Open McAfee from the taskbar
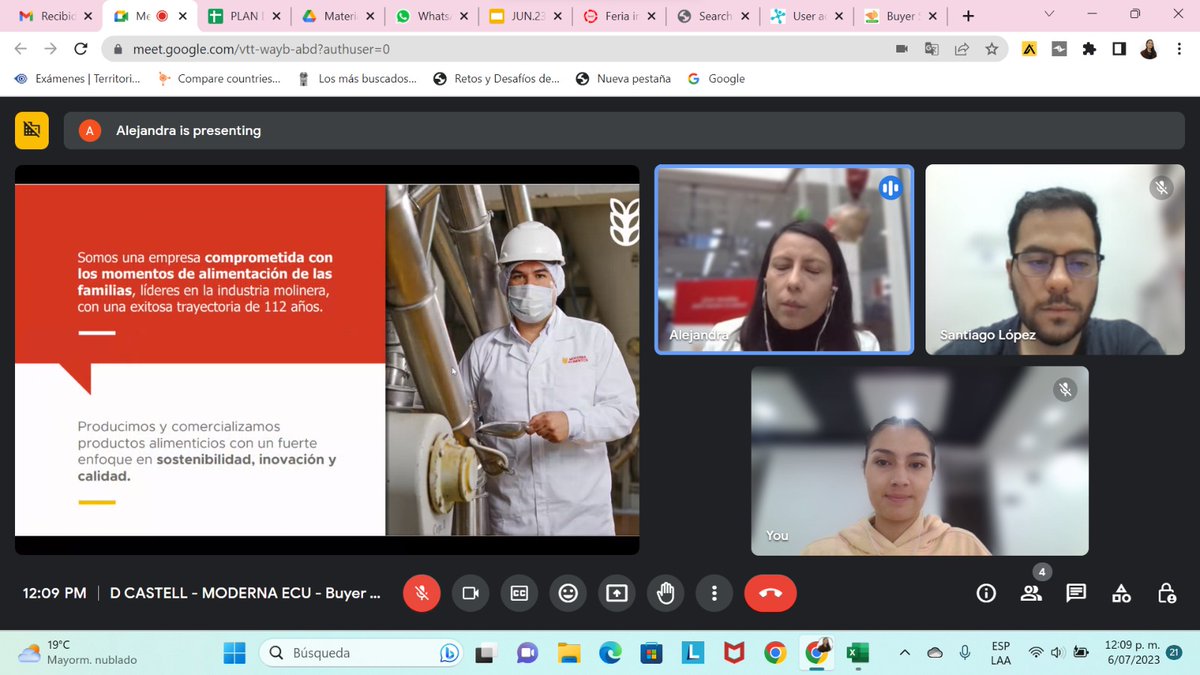The height and width of the screenshot is (675, 1200). tap(734, 653)
